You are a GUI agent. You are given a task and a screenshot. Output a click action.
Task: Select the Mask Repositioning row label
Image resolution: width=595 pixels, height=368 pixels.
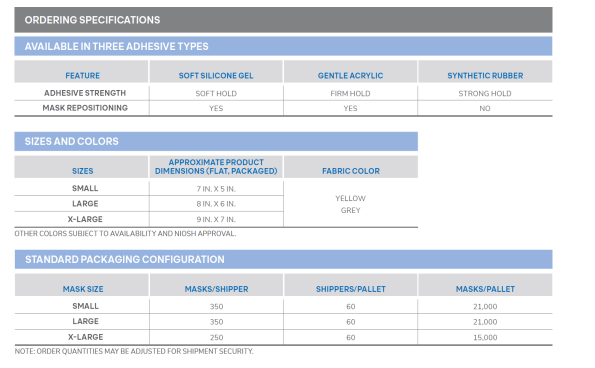click(85, 108)
